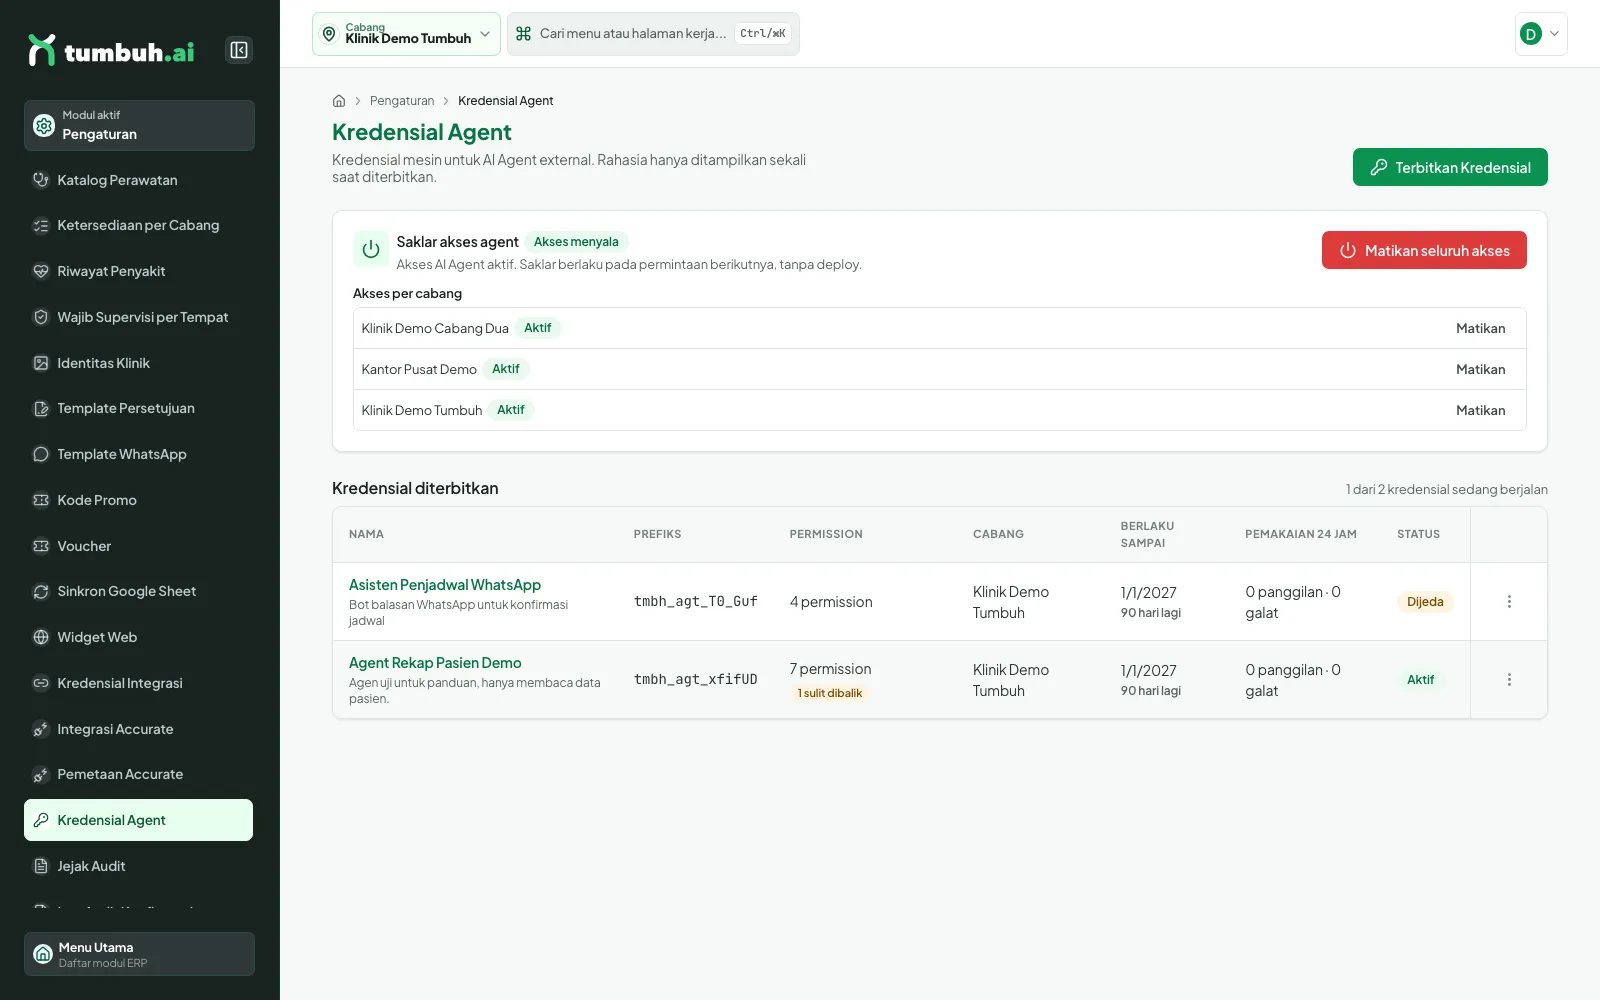This screenshot has width=1600, height=1000.
Task: Click the Template WhatsApp chat icon
Action: (x=41, y=454)
